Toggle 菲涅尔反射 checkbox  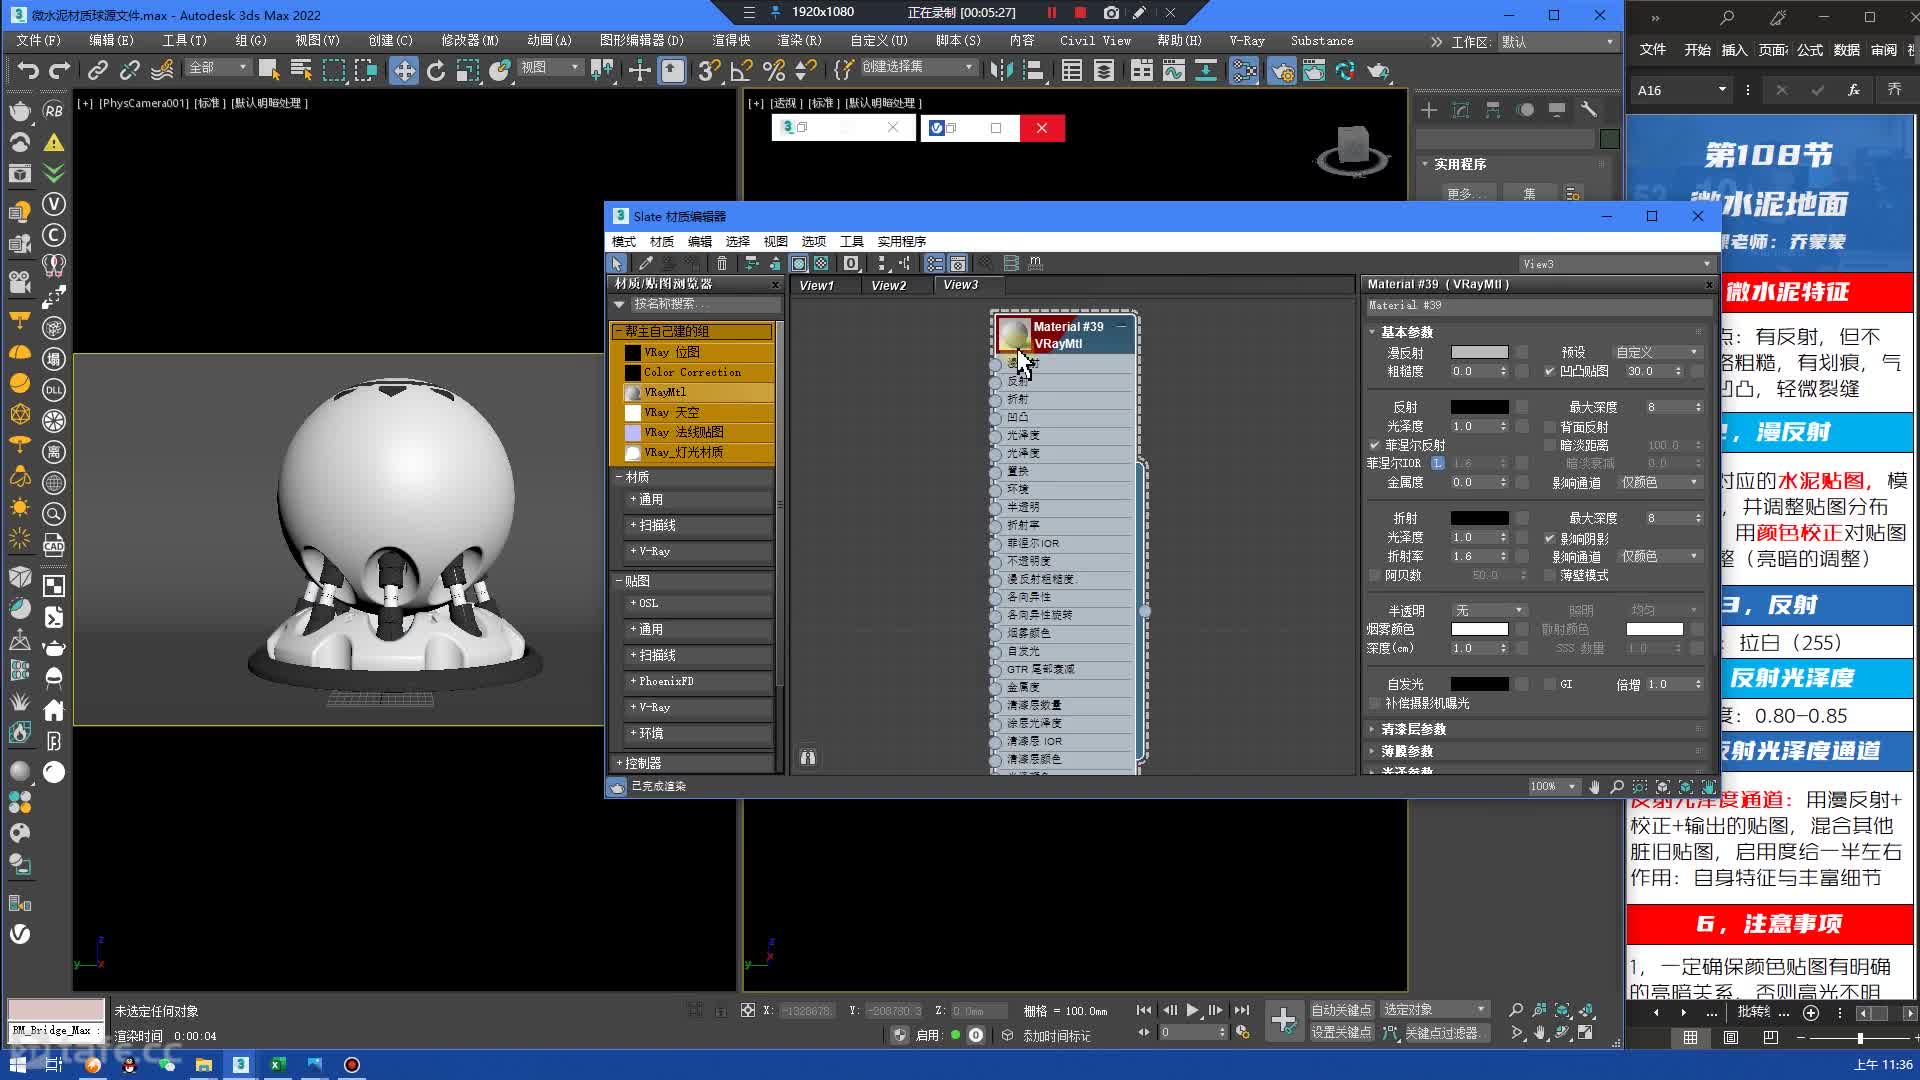coord(1374,445)
